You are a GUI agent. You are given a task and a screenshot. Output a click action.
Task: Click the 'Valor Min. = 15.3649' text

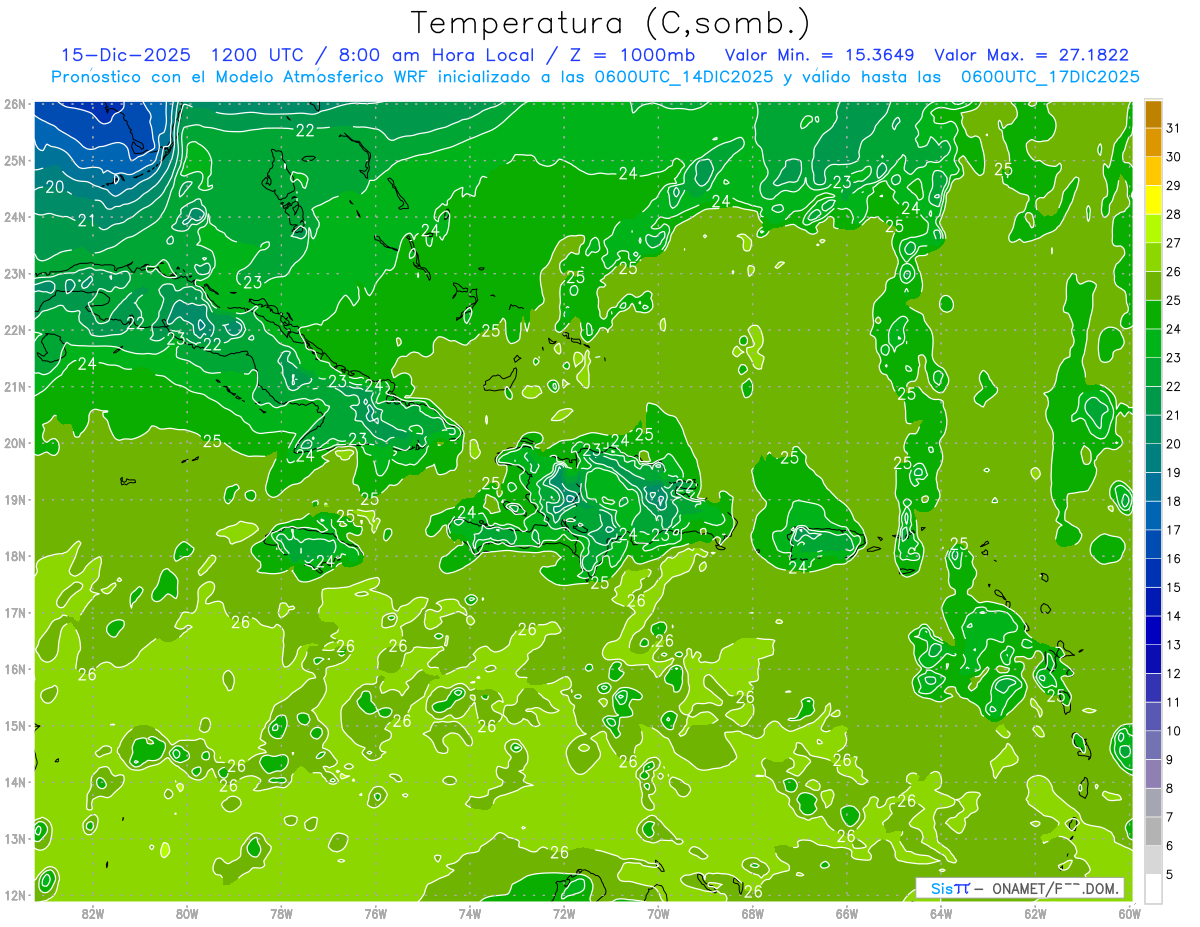[x=819, y=55]
